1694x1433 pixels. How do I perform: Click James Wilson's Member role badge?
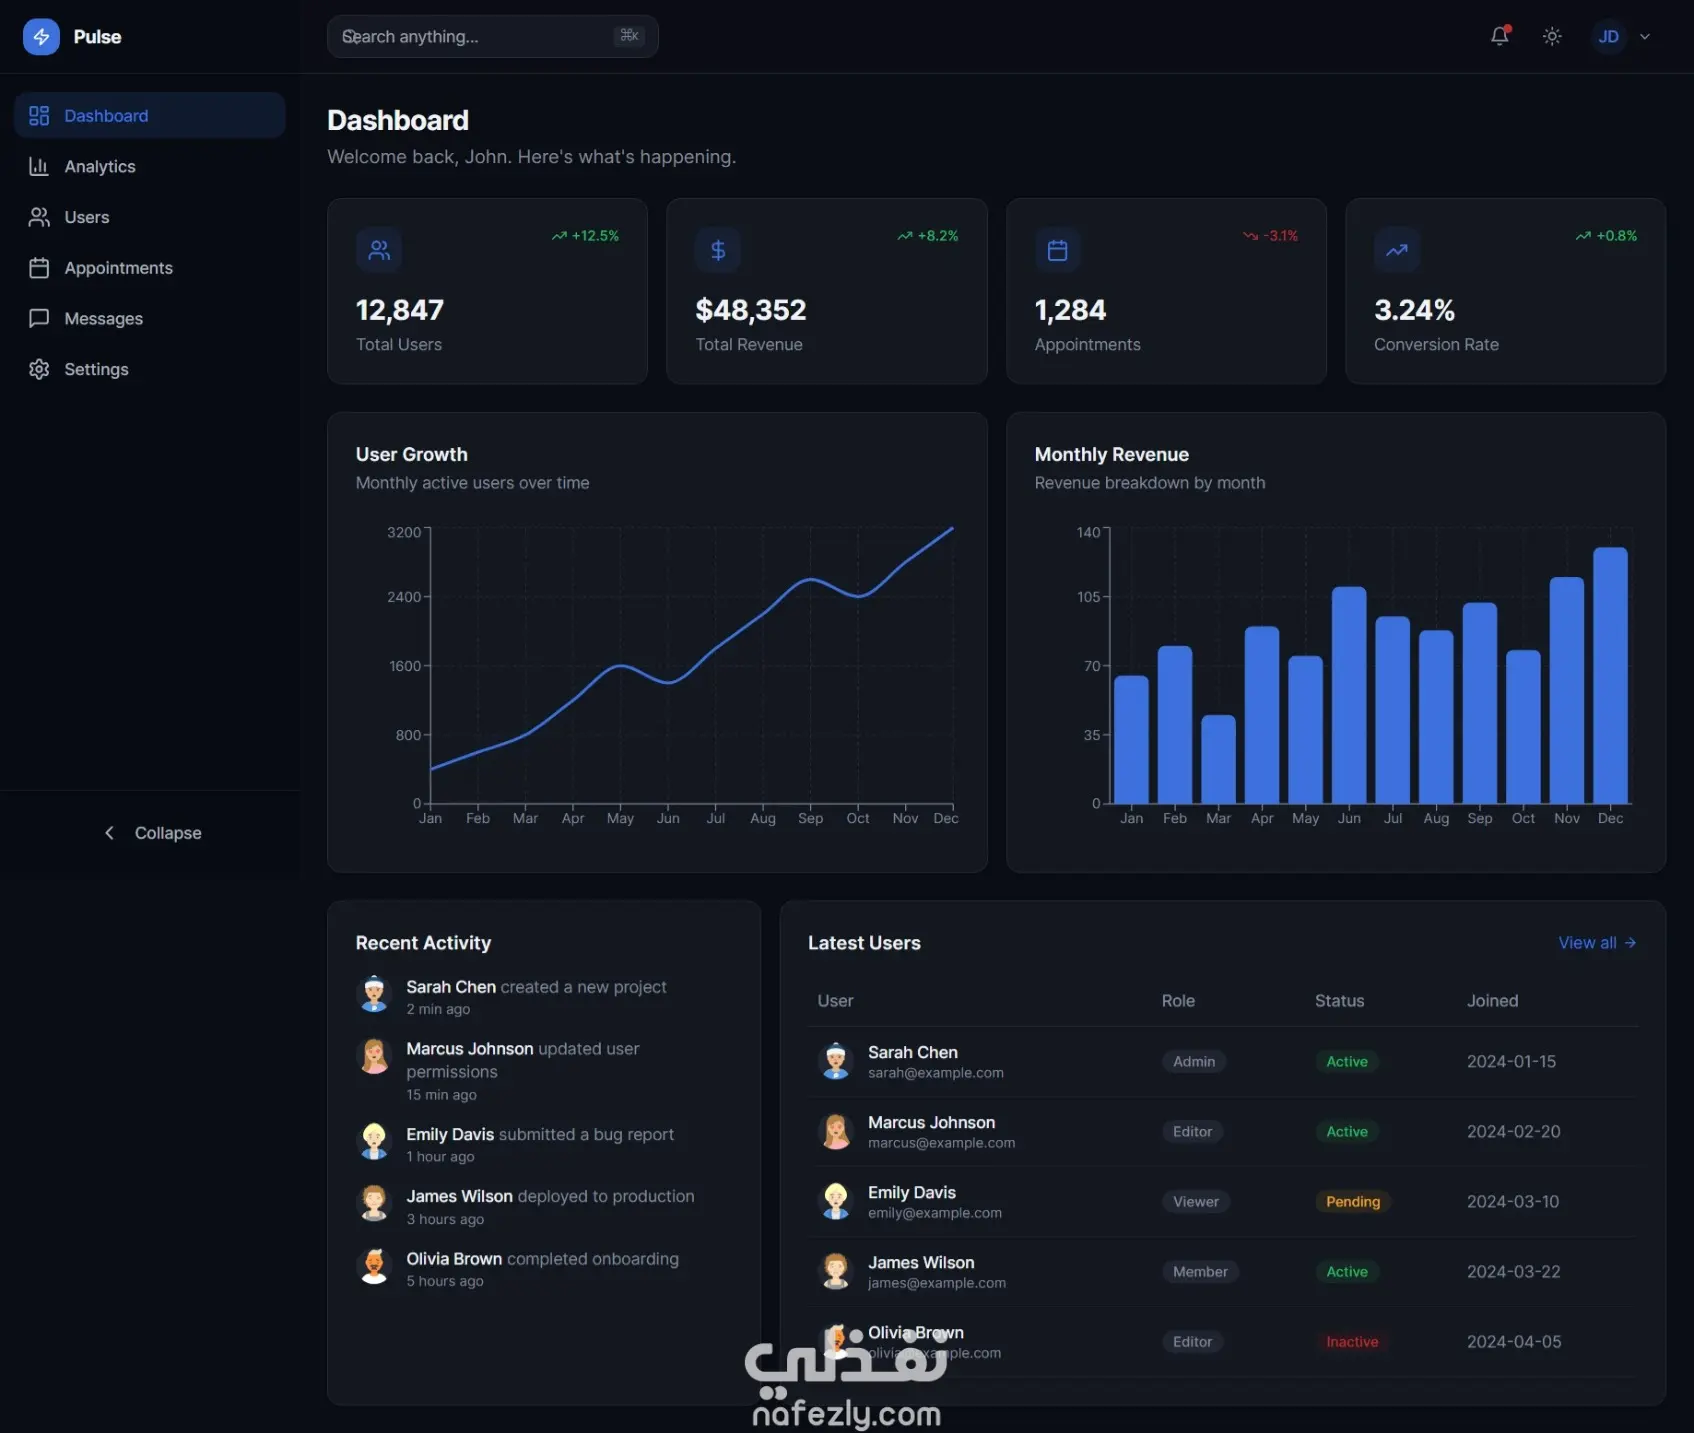pos(1200,1272)
